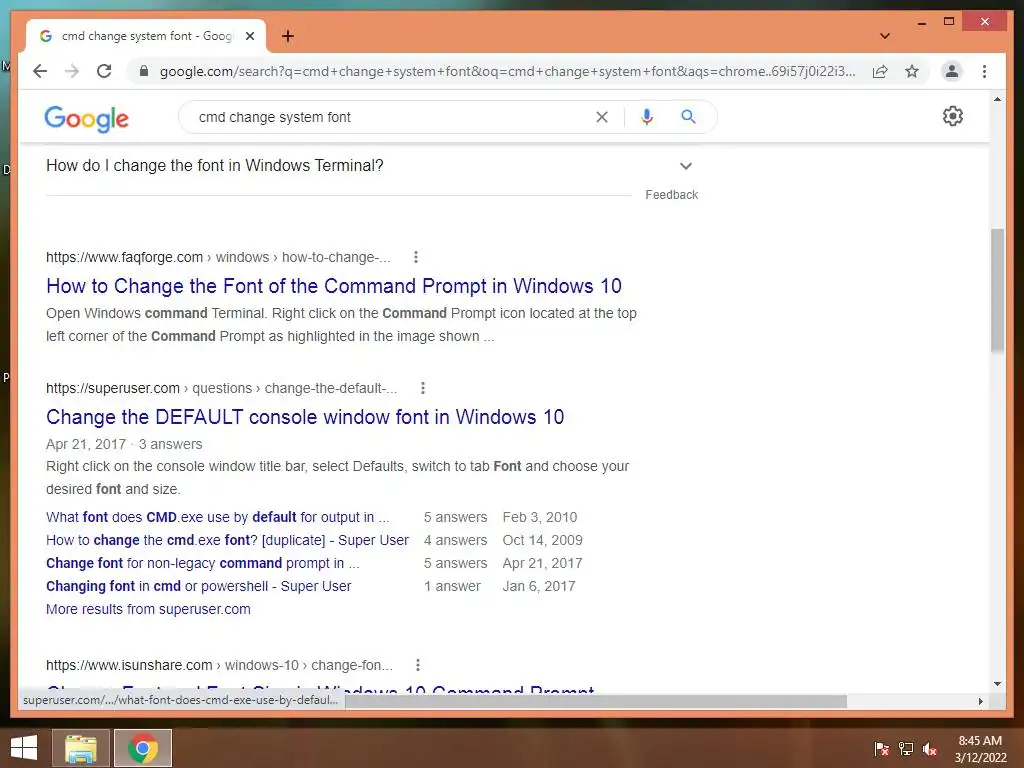Click 'More results from superuser.com'

148,609
